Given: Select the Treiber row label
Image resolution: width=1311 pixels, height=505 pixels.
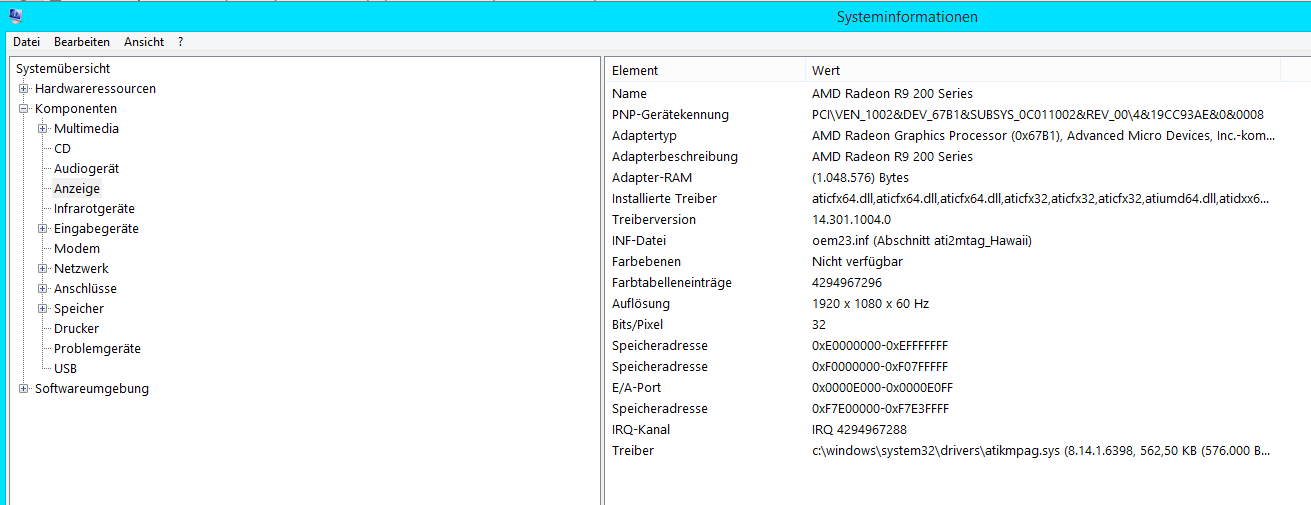Looking at the screenshot, I should [633, 451].
